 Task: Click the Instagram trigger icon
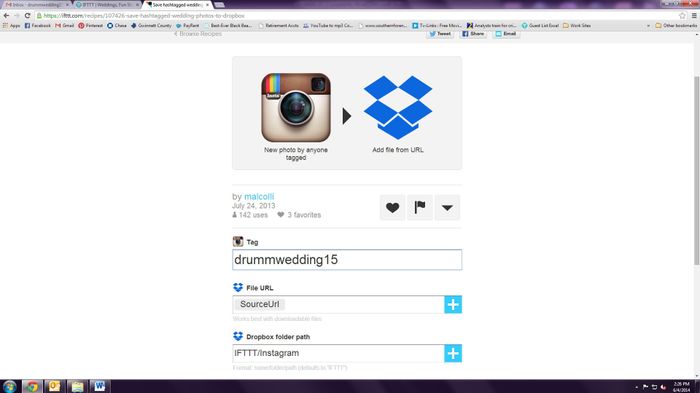click(296, 108)
